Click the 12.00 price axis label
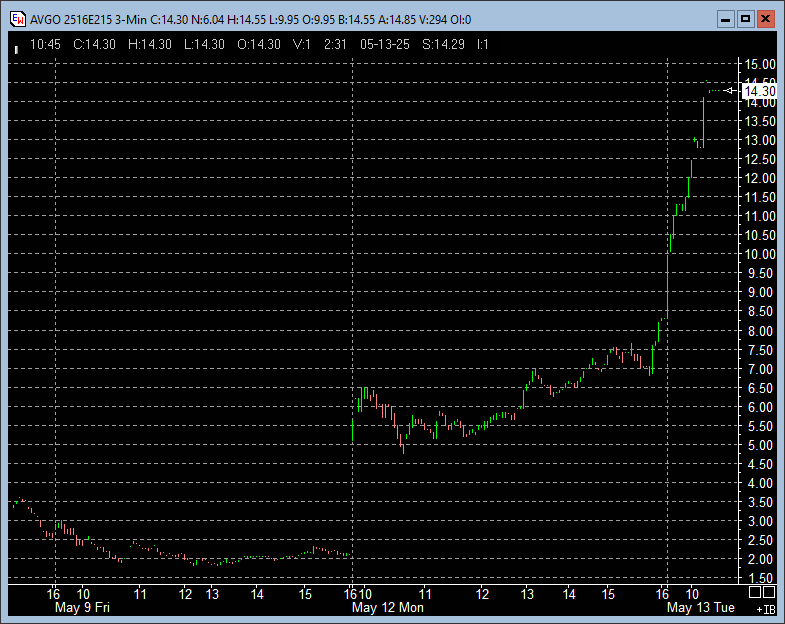Viewport: 785px width, 624px height. pyautogui.click(x=760, y=178)
